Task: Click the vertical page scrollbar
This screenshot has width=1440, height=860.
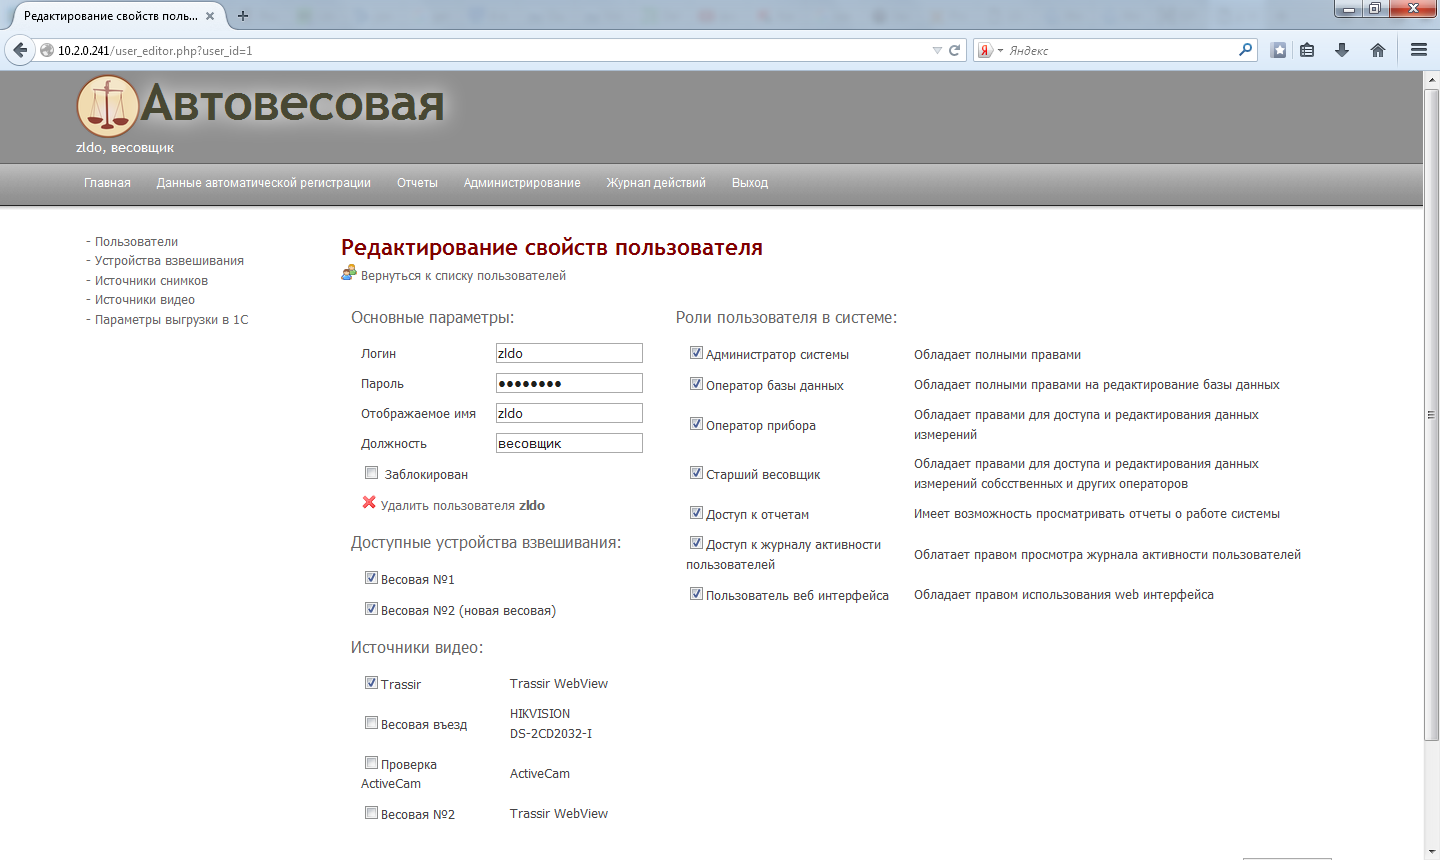Action: 1431,415
